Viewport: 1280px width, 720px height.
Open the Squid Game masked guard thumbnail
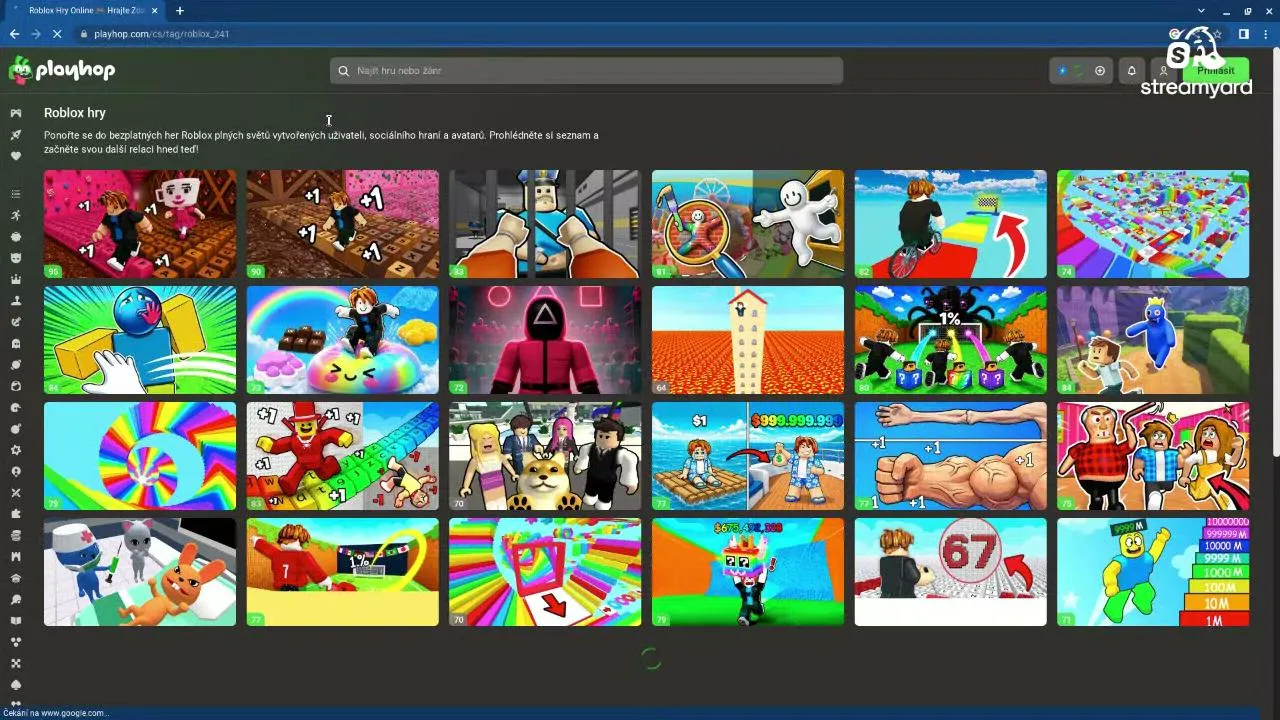(545, 340)
